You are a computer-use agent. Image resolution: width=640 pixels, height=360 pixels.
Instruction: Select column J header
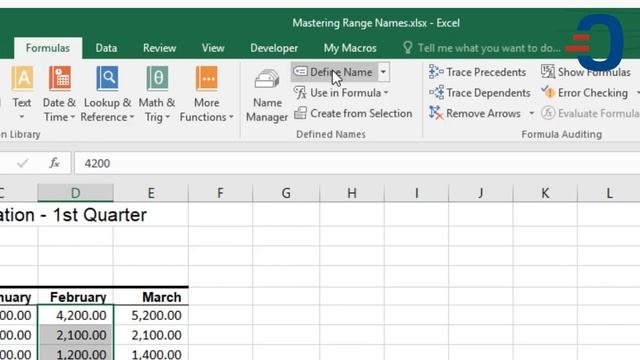[481, 193]
